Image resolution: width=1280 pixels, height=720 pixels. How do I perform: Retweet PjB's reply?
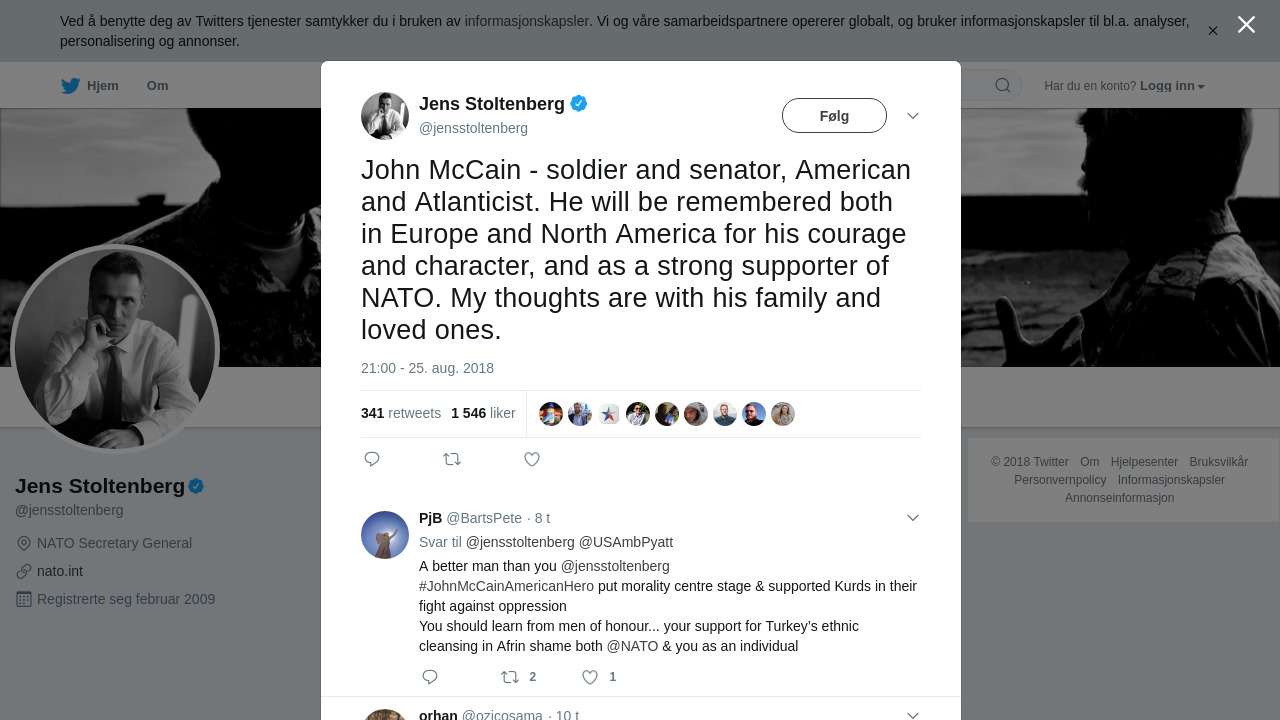pos(510,677)
